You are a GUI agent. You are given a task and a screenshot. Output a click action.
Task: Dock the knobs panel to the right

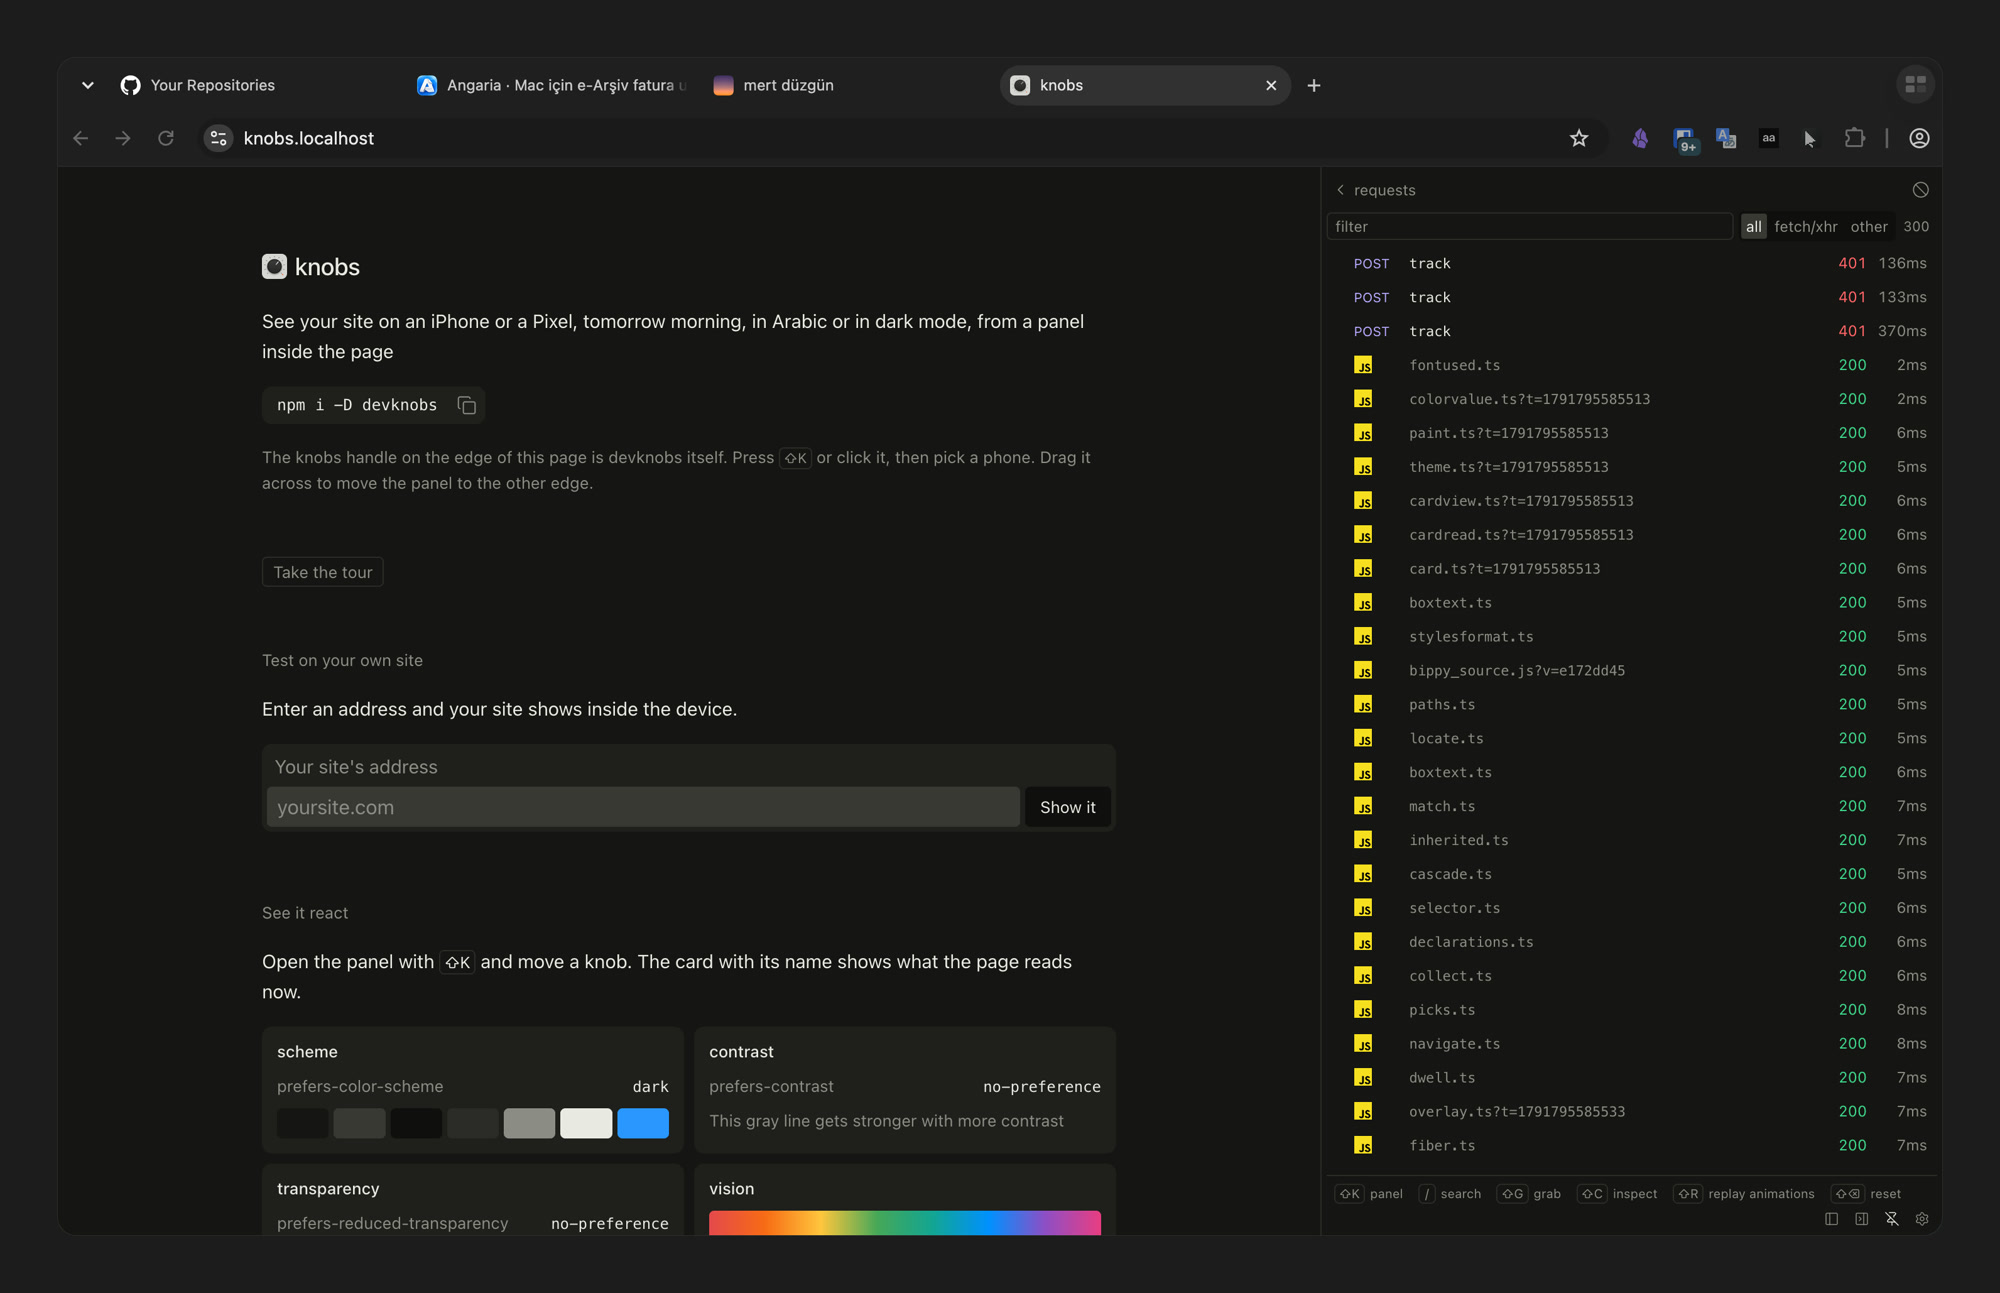(x=1862, y=1219)
